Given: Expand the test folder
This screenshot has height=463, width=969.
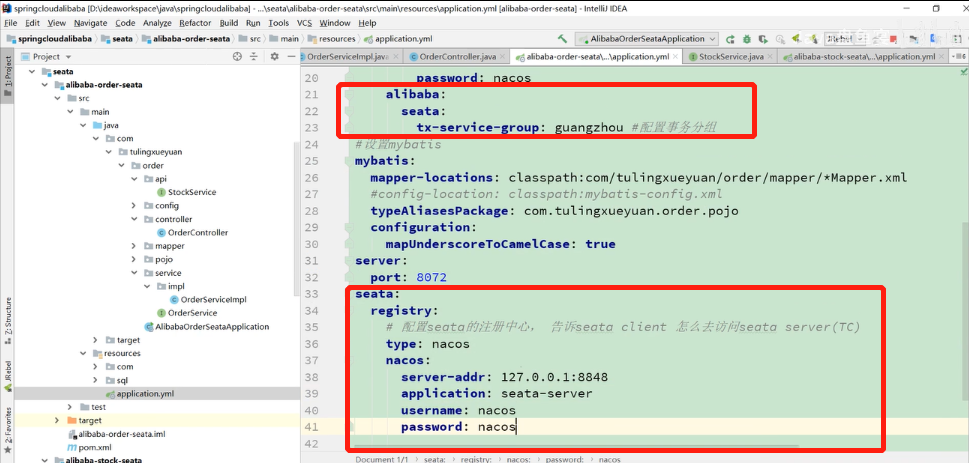Looking at the screenshot, I should coord(70,407).
